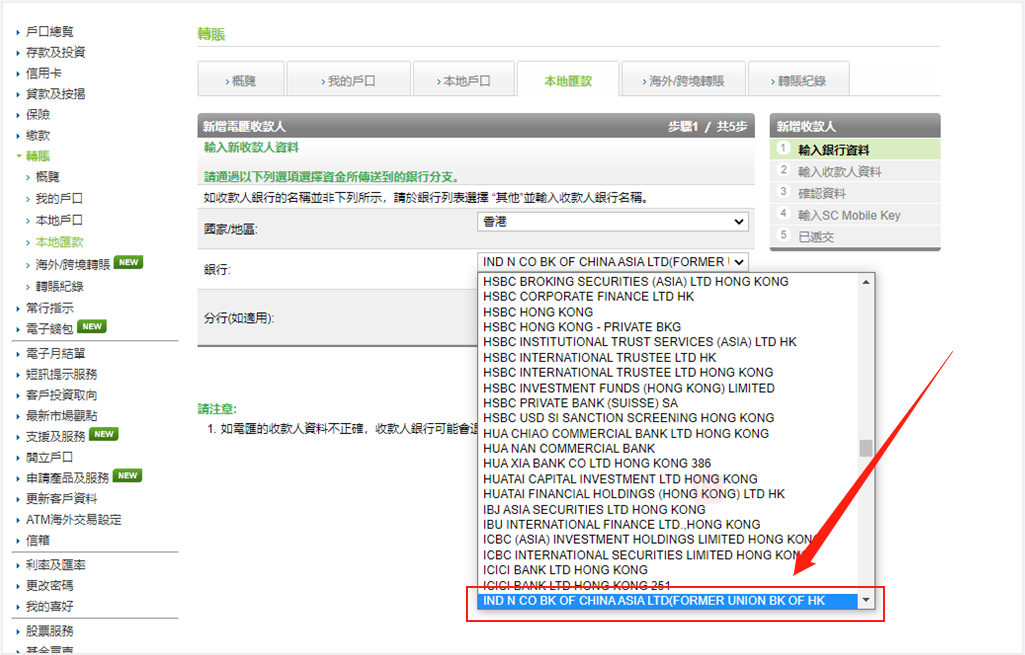
Task: Open 信用卡 in the sidebar
Action: 44,73
